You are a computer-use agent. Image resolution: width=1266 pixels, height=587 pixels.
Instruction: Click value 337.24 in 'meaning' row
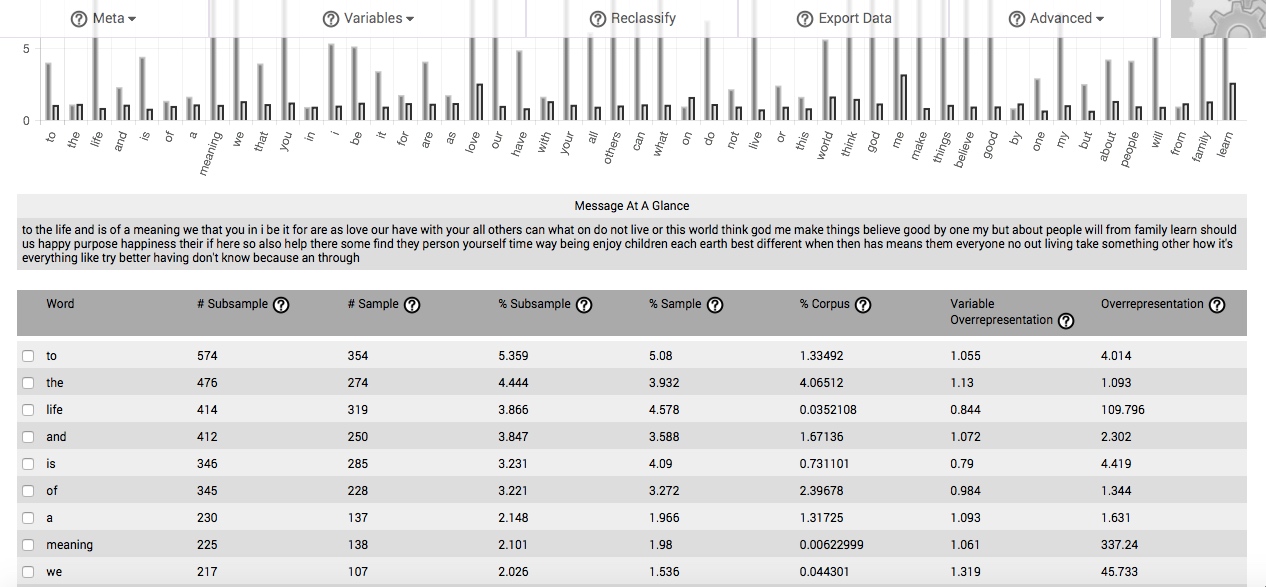[1120, 545]
